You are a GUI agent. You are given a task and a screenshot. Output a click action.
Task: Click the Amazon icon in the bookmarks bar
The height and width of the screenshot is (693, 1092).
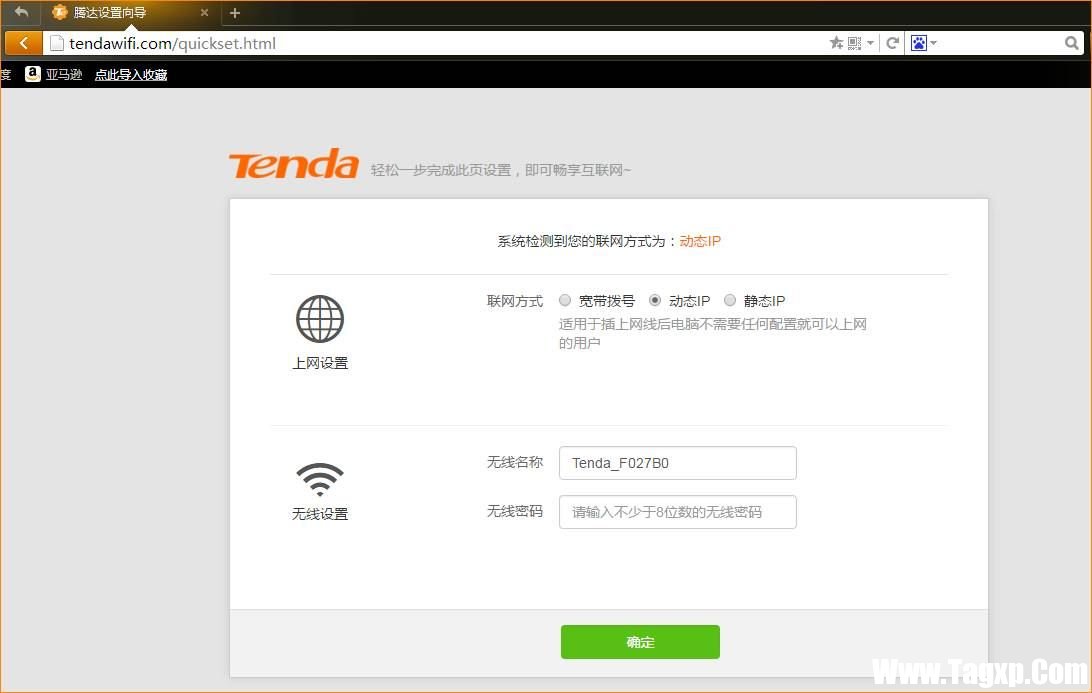pyautogui.click(x=33, y=74)
